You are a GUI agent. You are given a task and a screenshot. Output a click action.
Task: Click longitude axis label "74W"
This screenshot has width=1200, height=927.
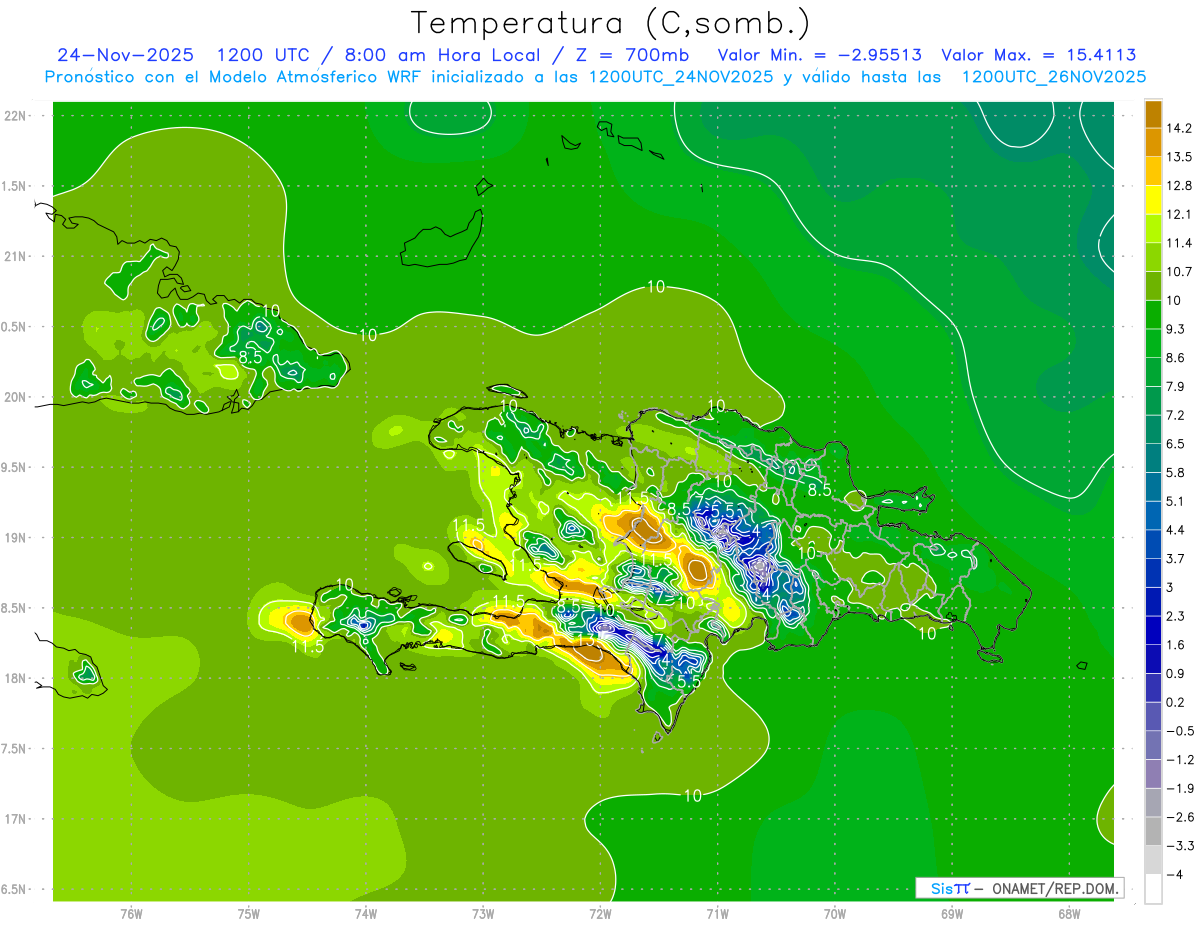365,913
